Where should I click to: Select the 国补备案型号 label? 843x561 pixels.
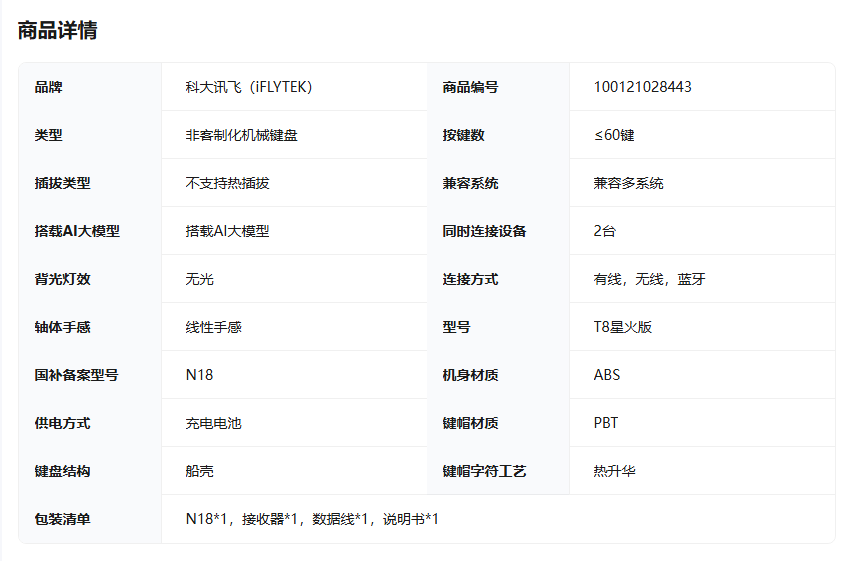click(x=76, y=375)
